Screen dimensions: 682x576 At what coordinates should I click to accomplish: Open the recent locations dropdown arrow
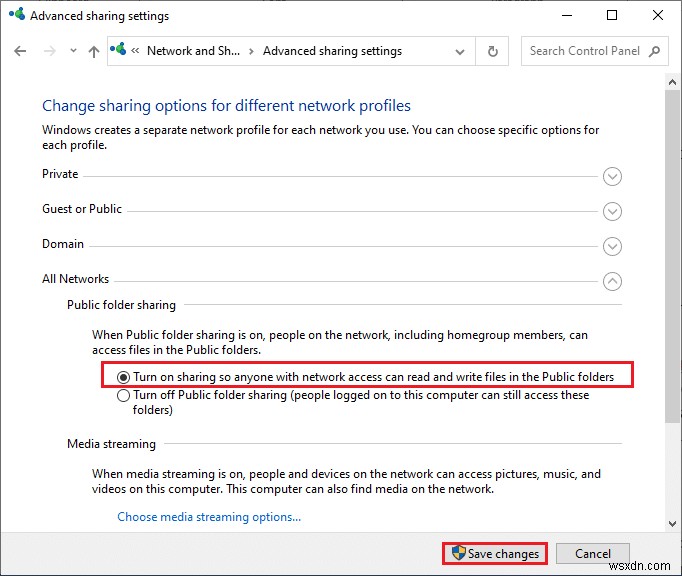73,51
